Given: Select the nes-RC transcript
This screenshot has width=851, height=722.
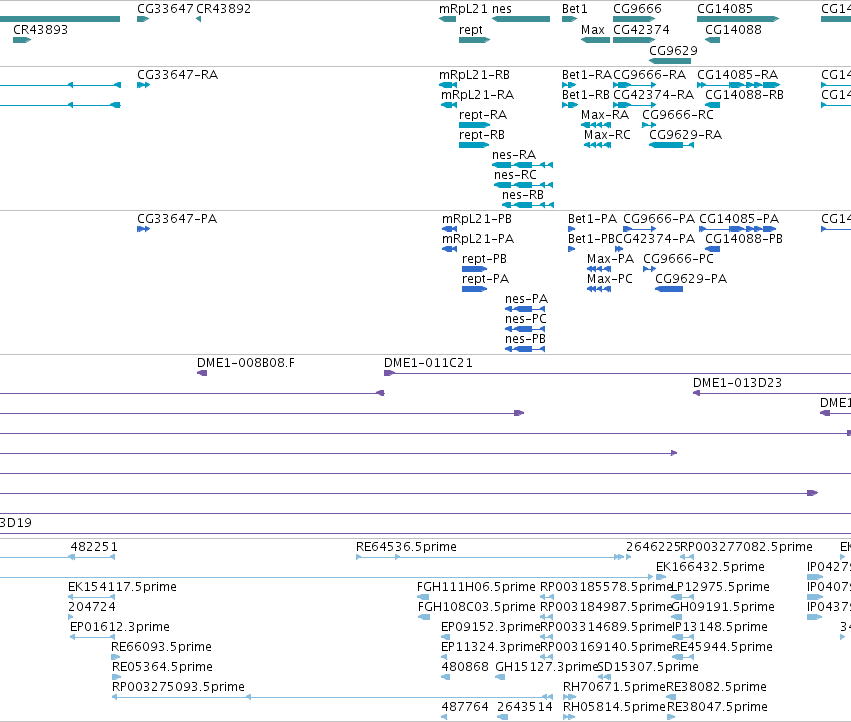Looking at the screenshot, I should [x=524, y=185].
